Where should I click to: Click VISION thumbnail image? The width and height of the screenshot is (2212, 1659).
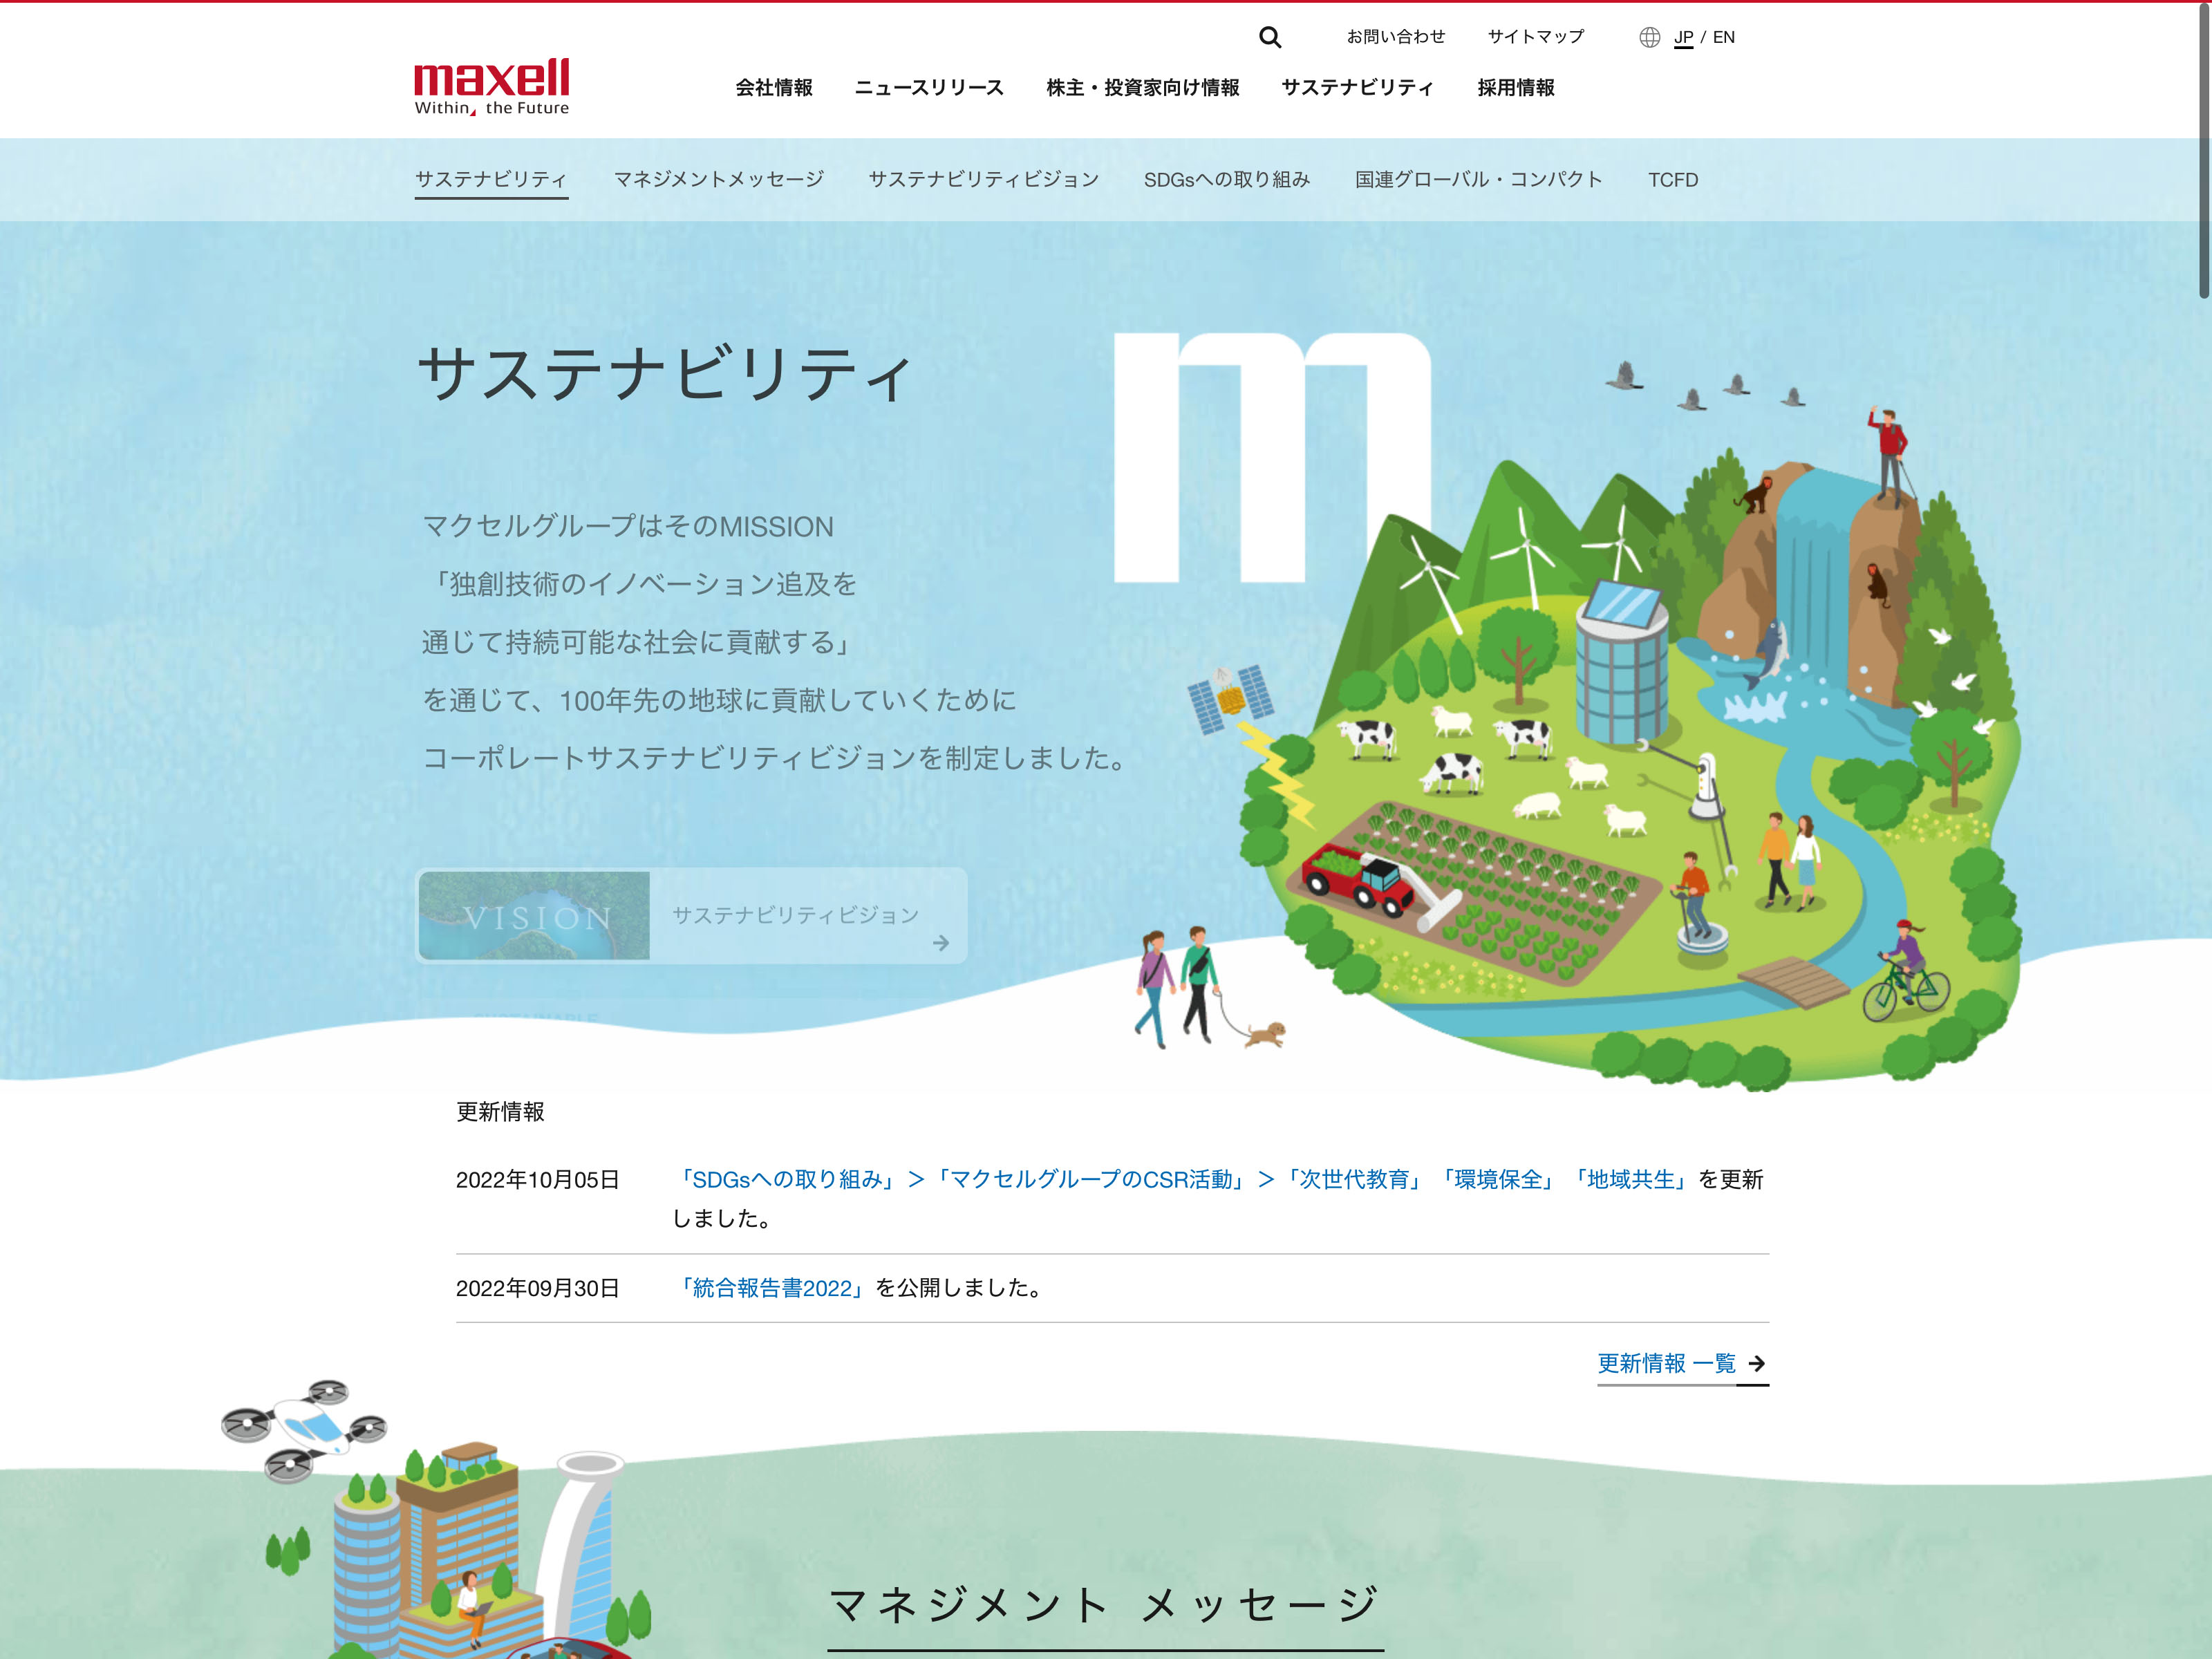point(534,915)
